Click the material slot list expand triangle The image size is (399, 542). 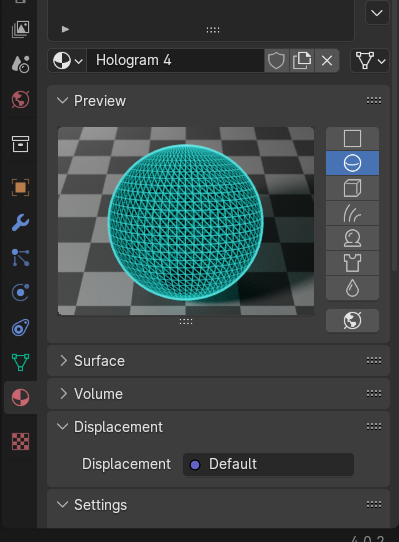point(65,29)
